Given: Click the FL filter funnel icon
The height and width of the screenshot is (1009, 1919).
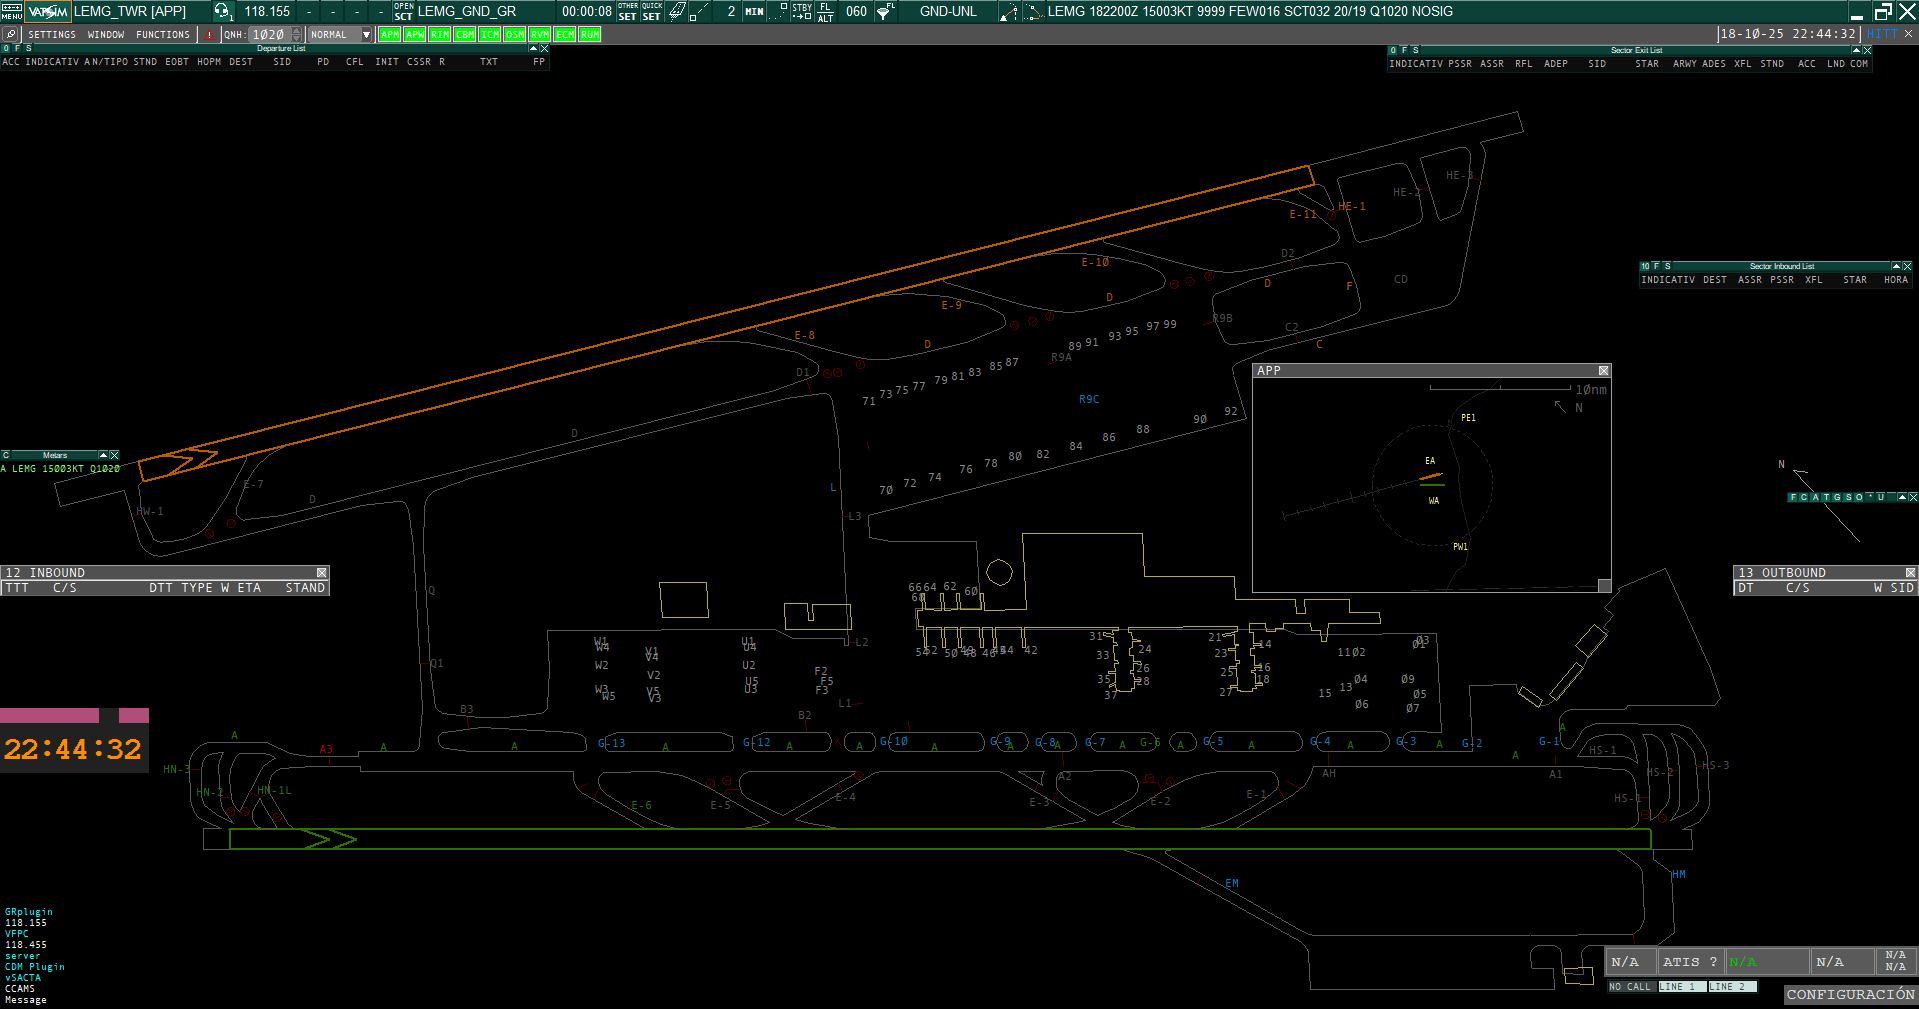Looking at the screenshot, I should pos(885,11).
